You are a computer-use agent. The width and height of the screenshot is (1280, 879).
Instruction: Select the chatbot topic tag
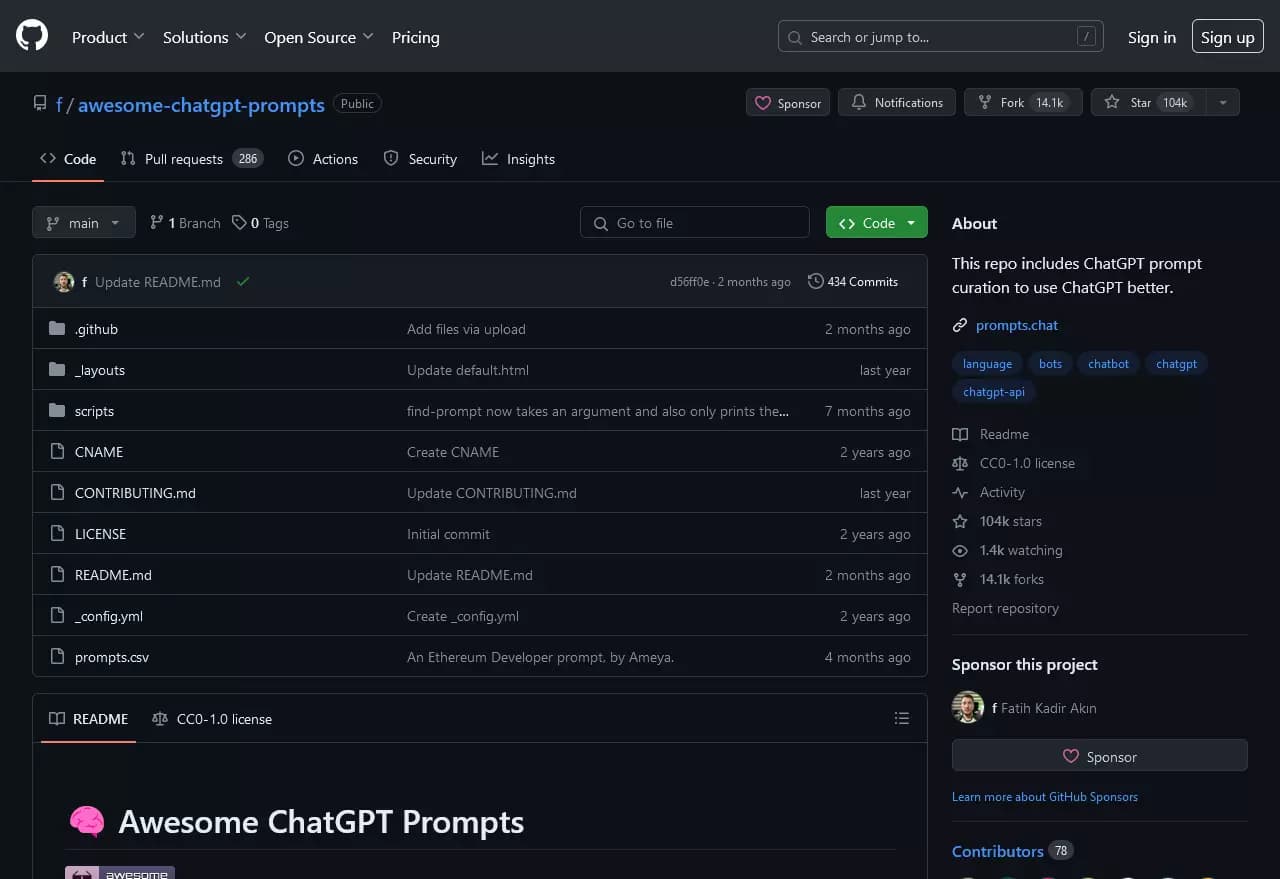click(1108, 364)
